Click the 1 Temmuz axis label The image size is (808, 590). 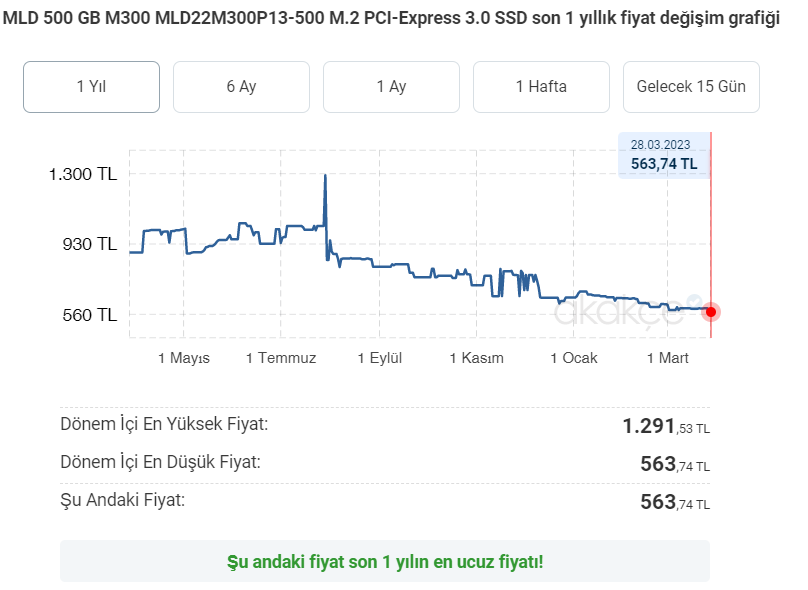[281, 358]
